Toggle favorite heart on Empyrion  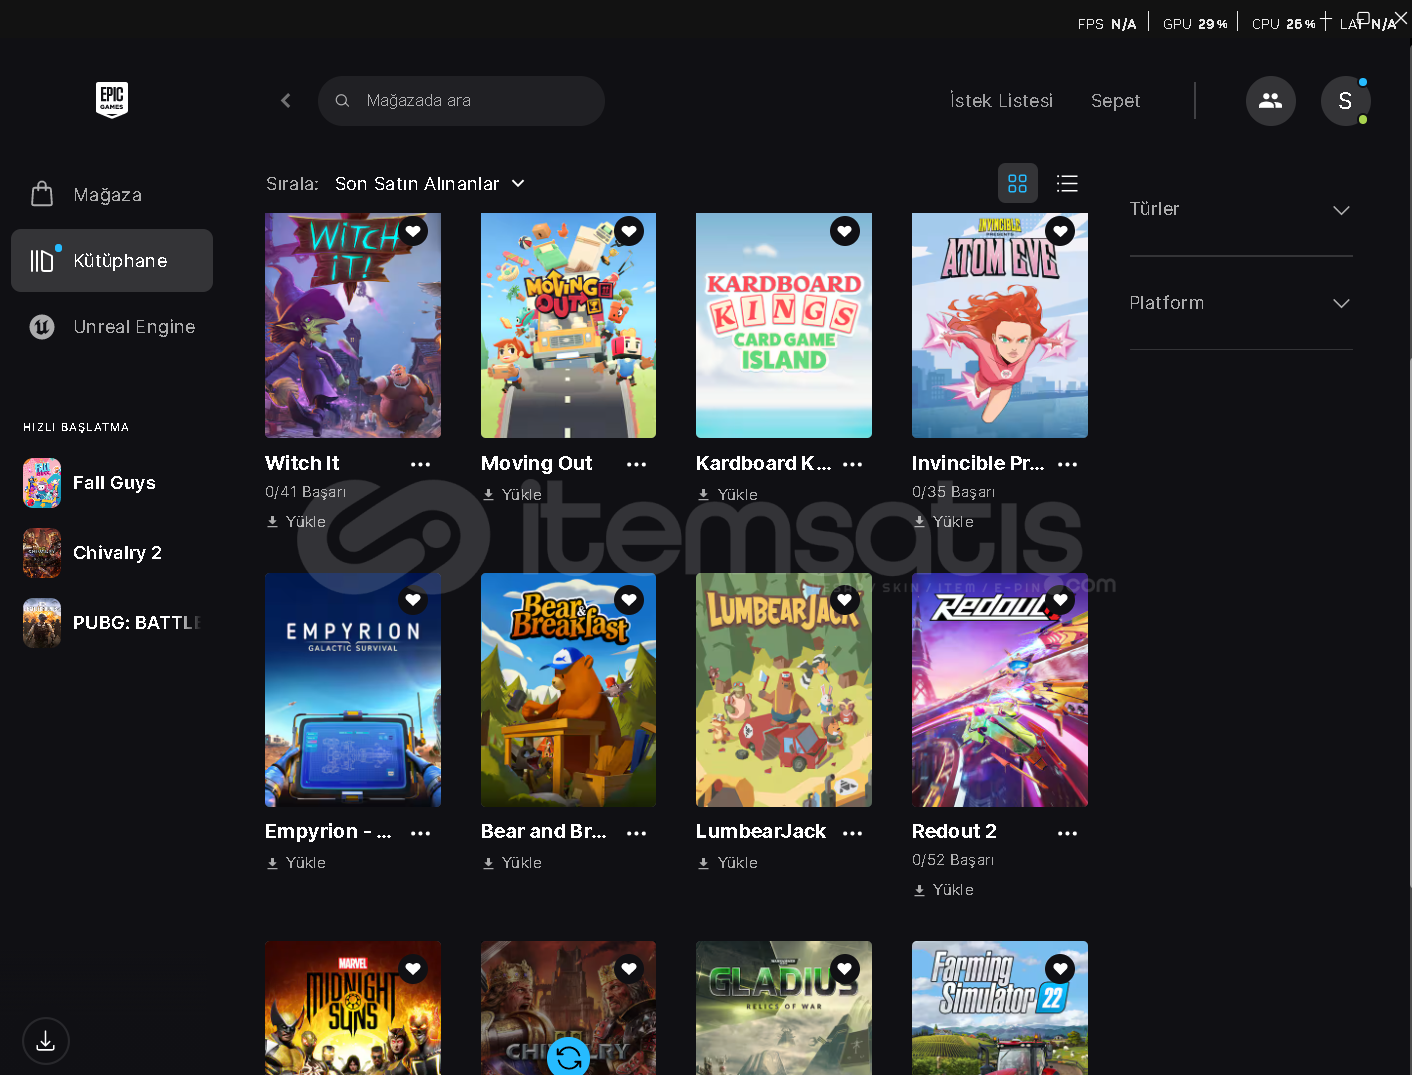click(413, 600)
